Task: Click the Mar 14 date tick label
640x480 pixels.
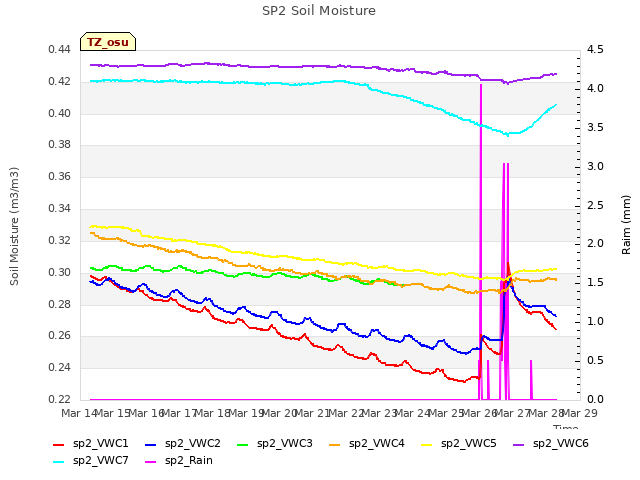Action: click(79, 413)
